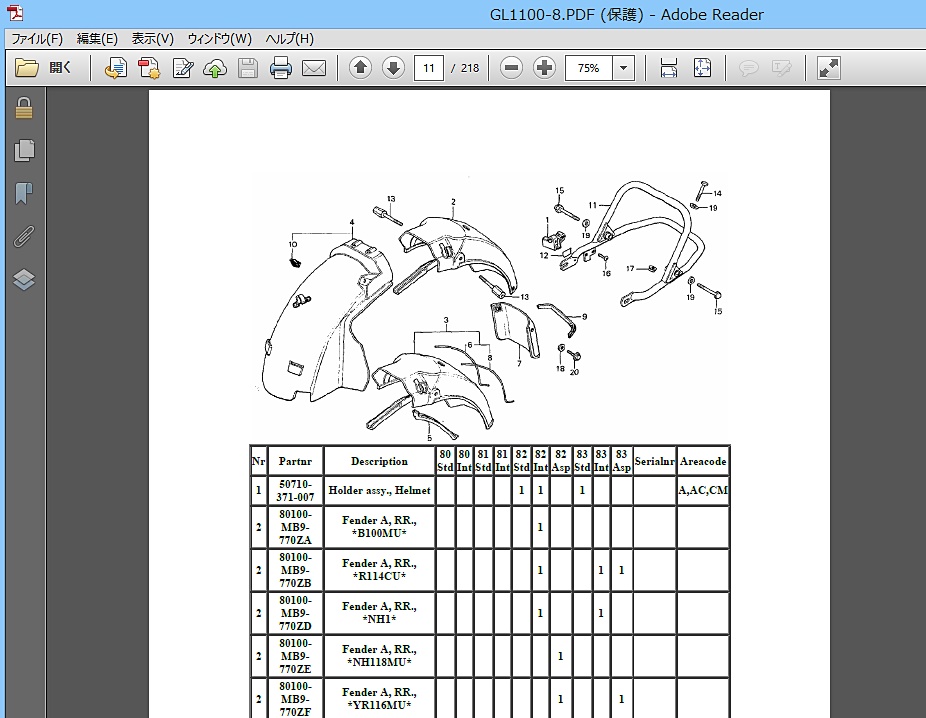Click the Open file folder icon
The width and height of the screenshot is (926, 718).
27,68
